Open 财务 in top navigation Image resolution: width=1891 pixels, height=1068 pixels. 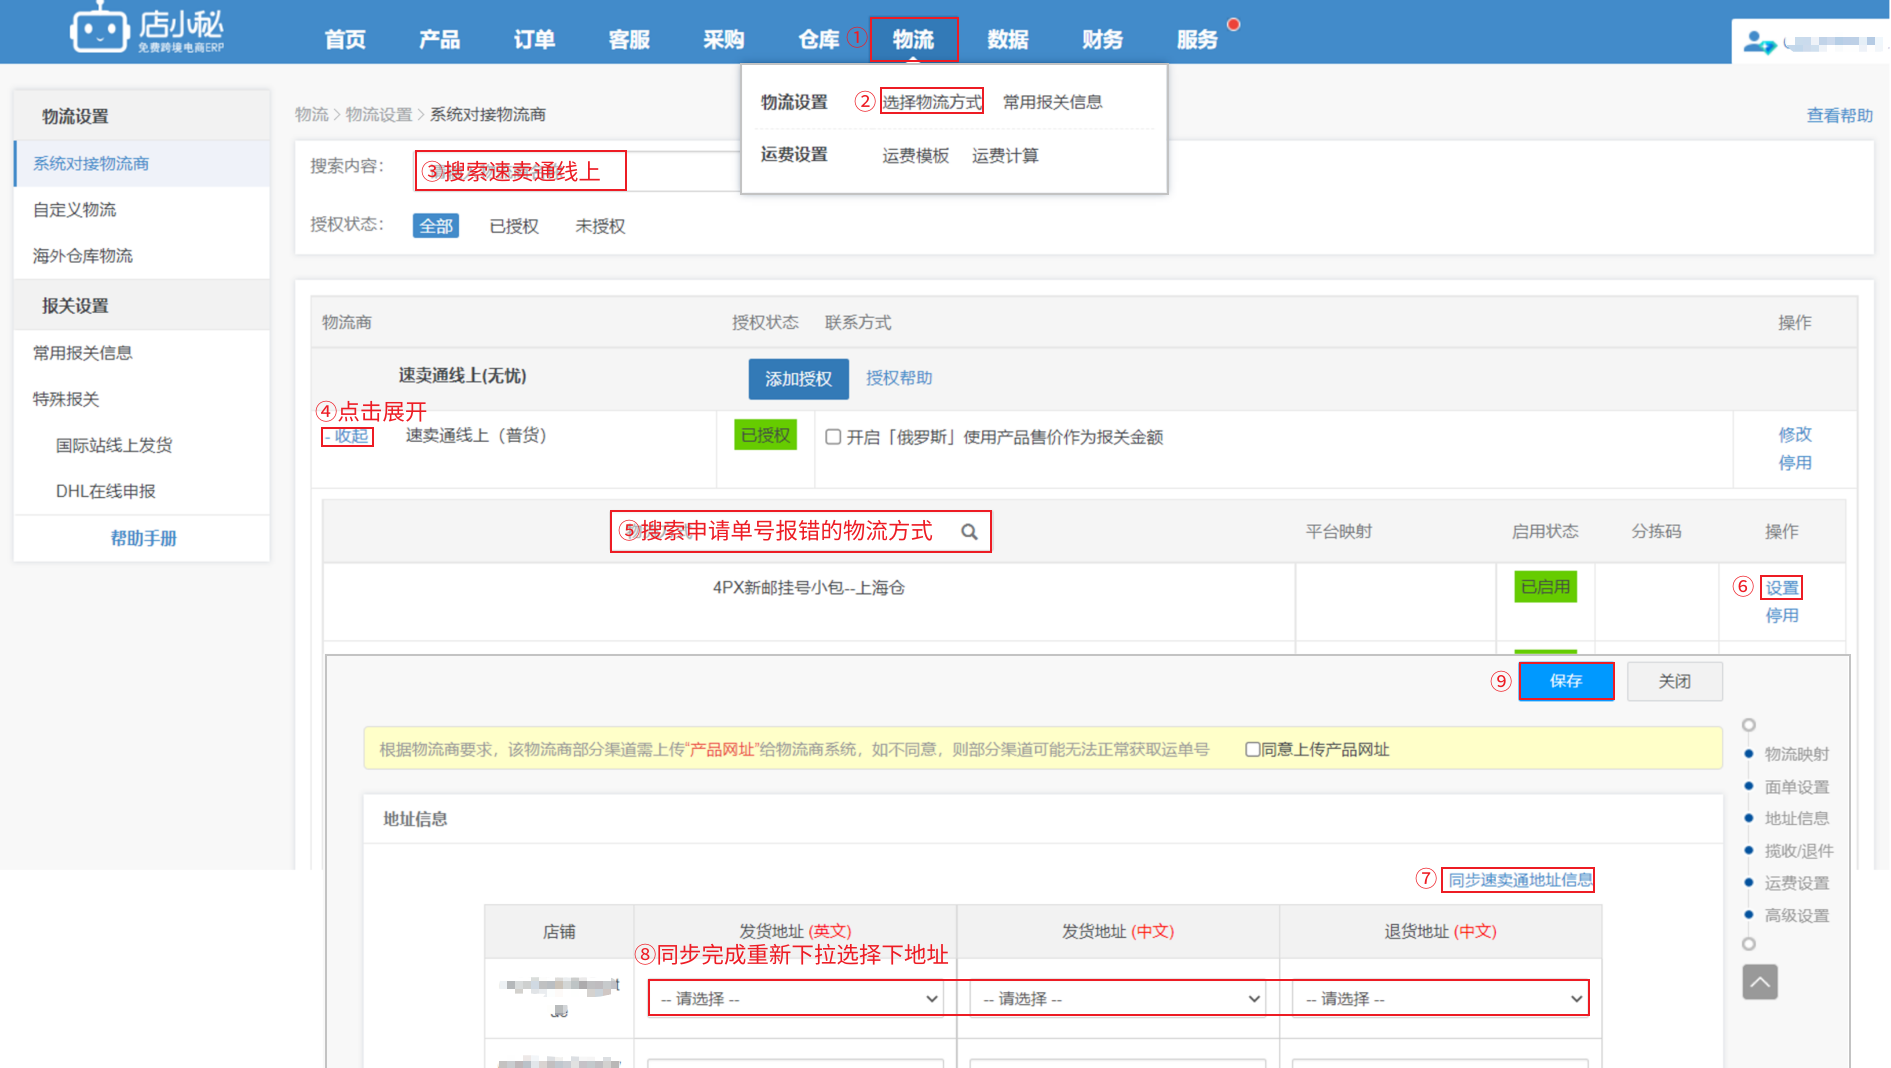tap(1102, 39)
